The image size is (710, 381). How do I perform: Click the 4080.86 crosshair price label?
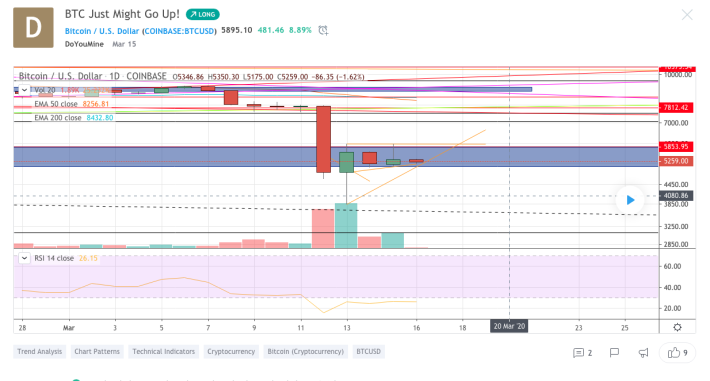click(x=676, y=196)
